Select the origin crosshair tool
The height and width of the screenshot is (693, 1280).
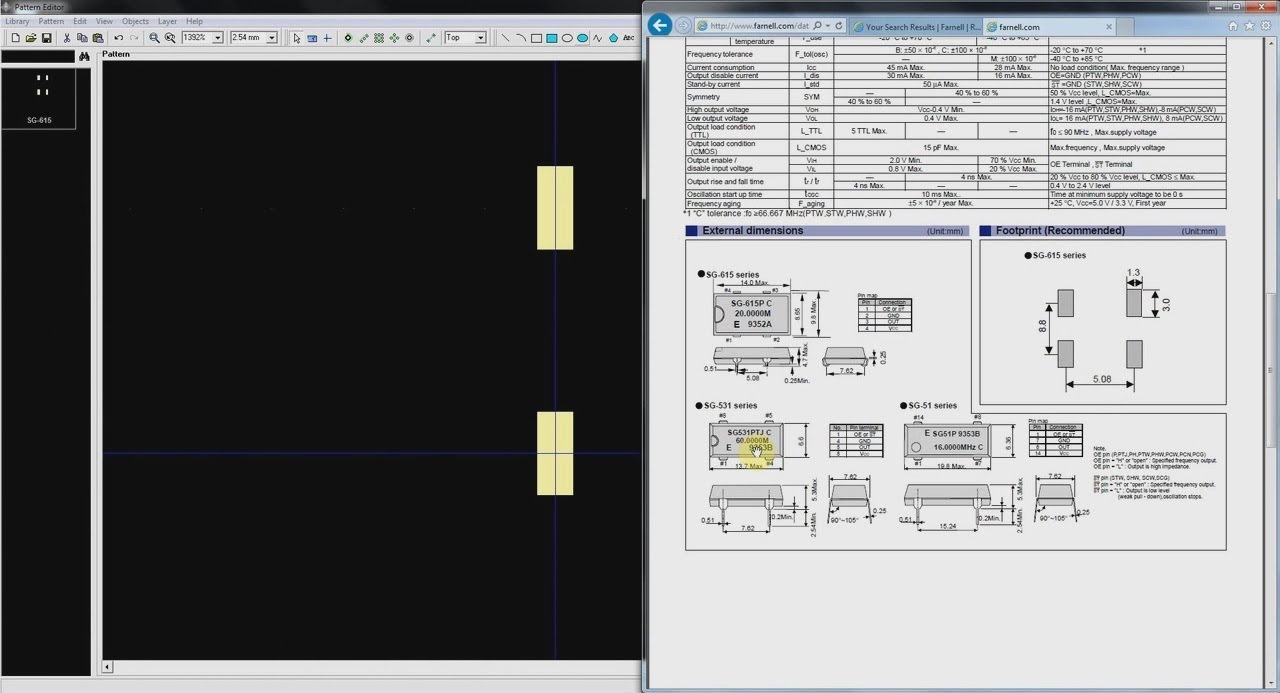point(327,38)
